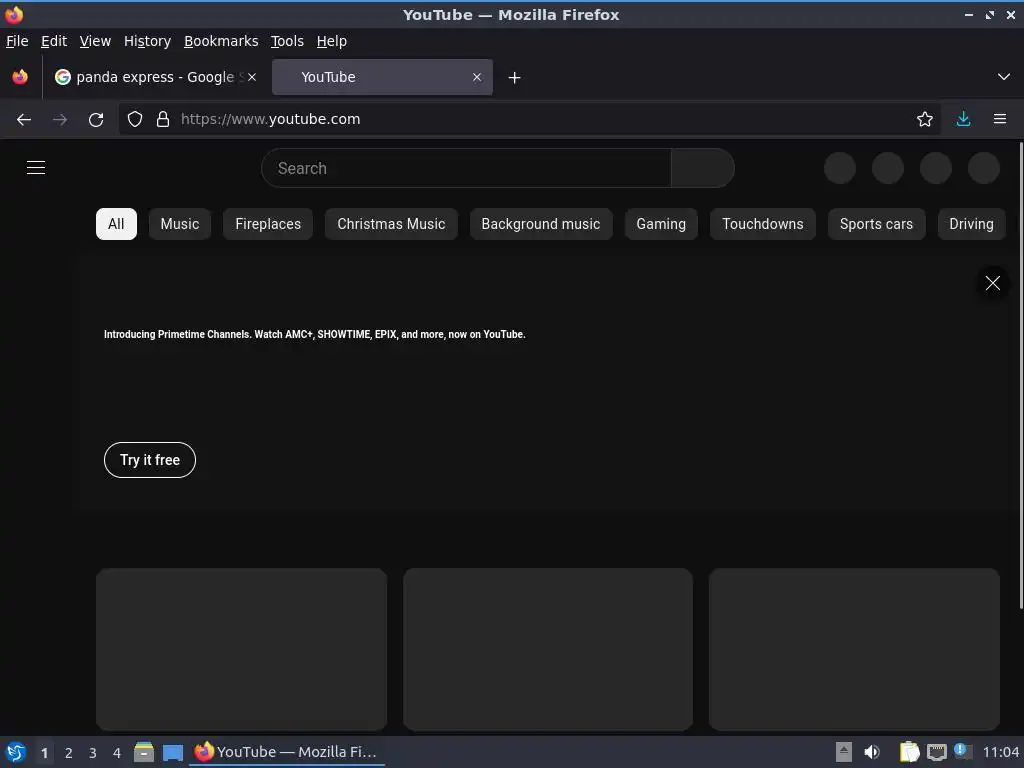
Task: Switch to workspace 3 in taskbar
Action: pos(93,753)
